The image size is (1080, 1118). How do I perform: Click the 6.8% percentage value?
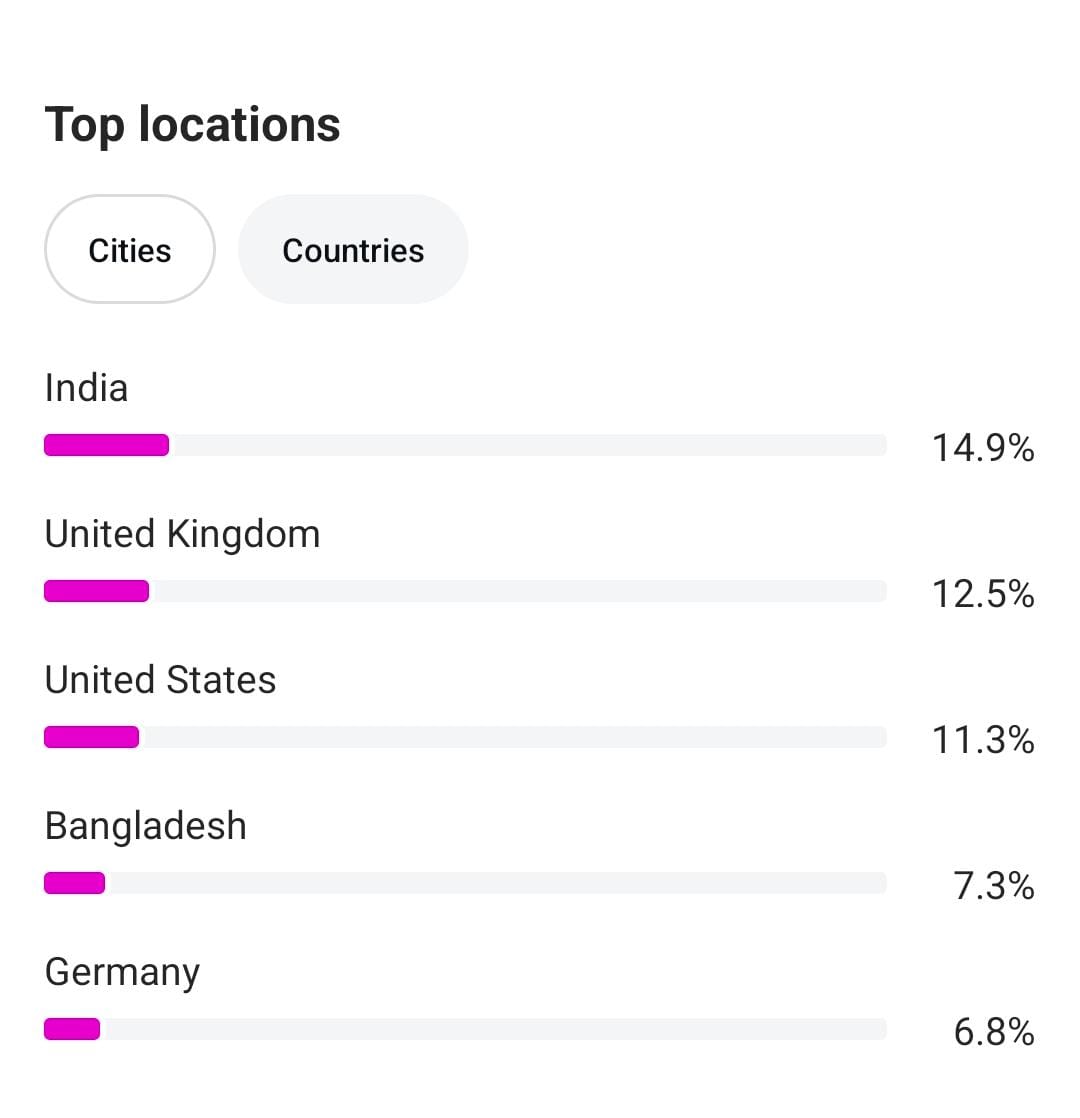point(994,1032)
